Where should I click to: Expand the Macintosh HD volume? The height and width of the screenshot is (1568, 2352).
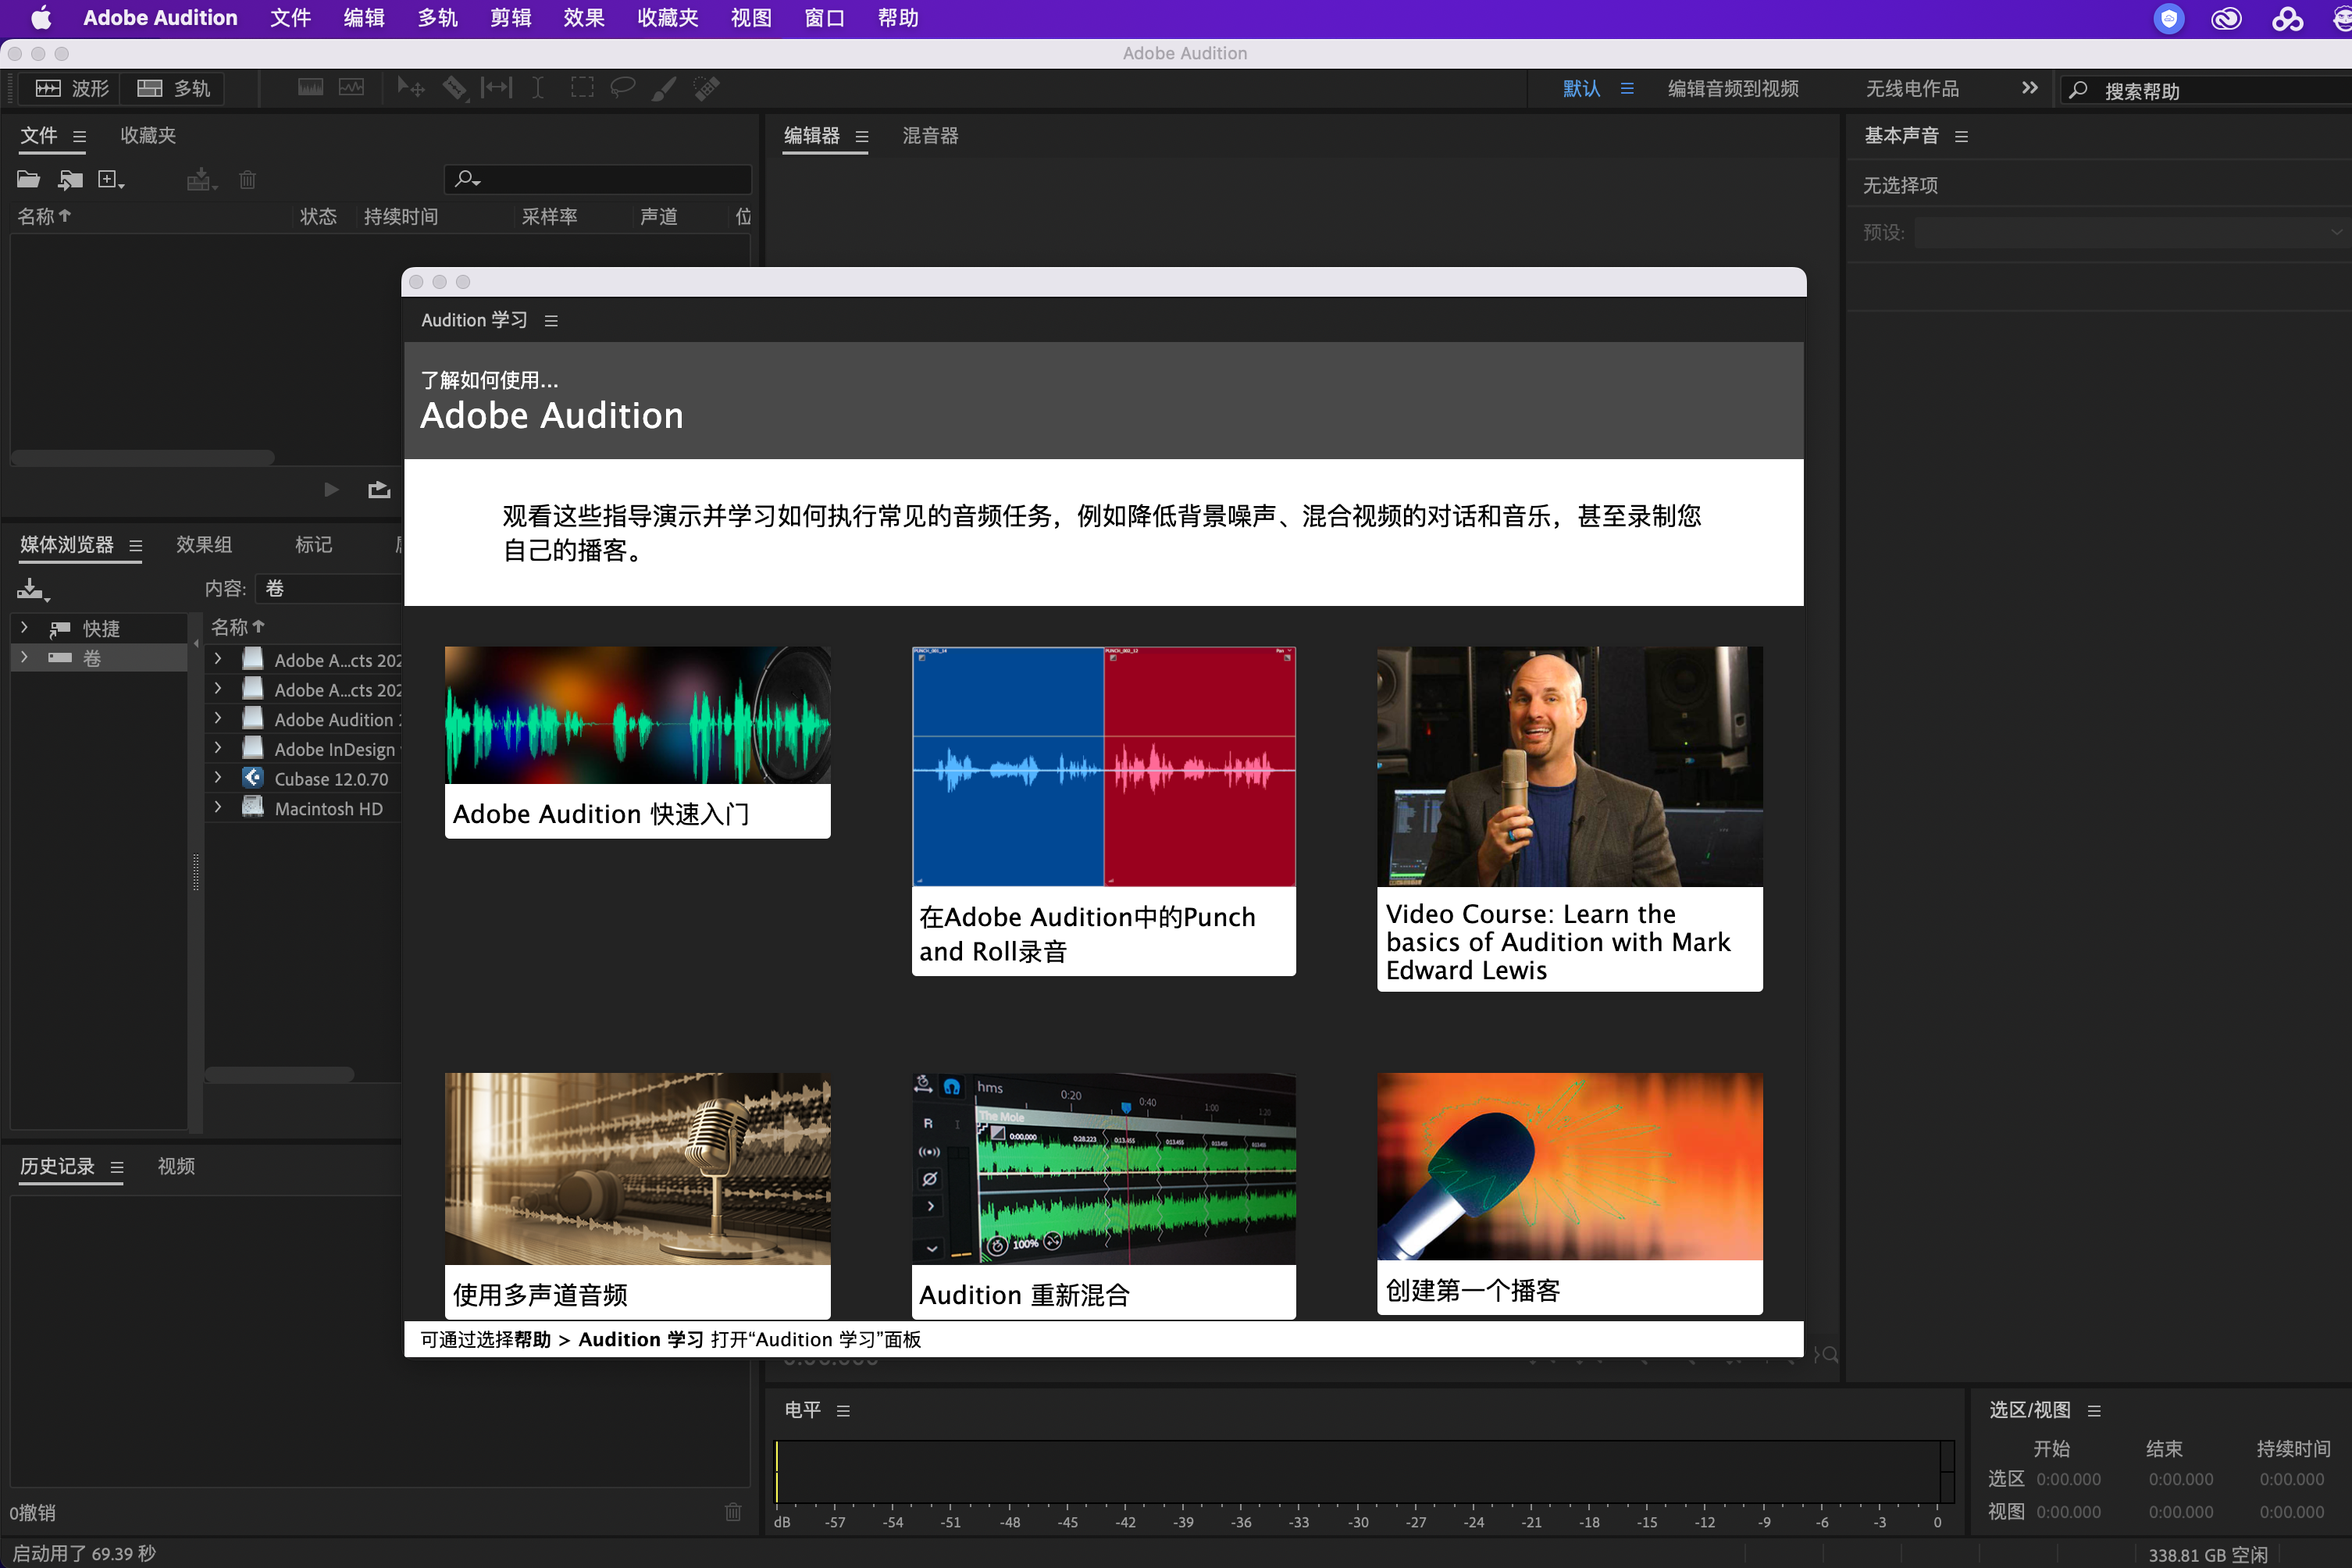coord(218,807)
